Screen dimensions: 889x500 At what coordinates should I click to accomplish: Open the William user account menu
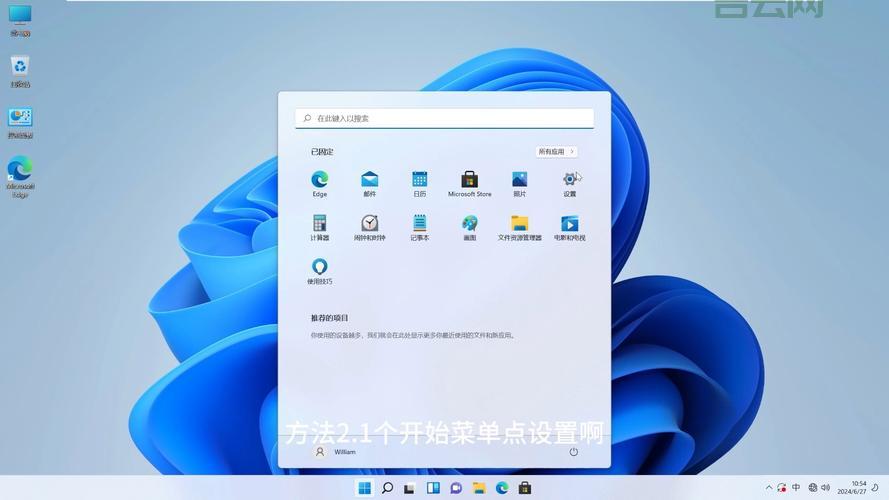(x=336, y=452)
